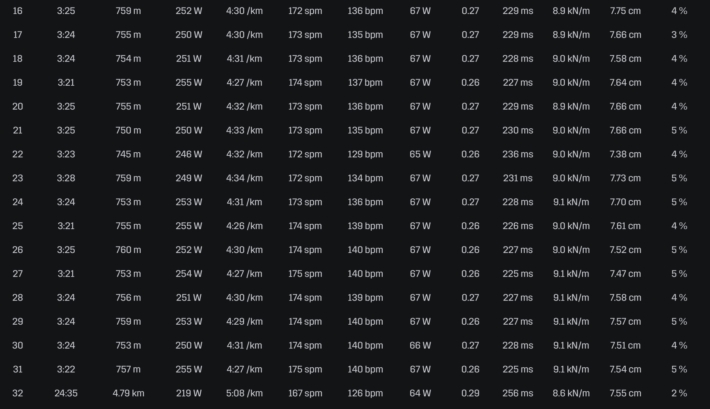Screen dimensions: 710x409
Task: Select lap 28 row number
Action: [x=17, y=298]
